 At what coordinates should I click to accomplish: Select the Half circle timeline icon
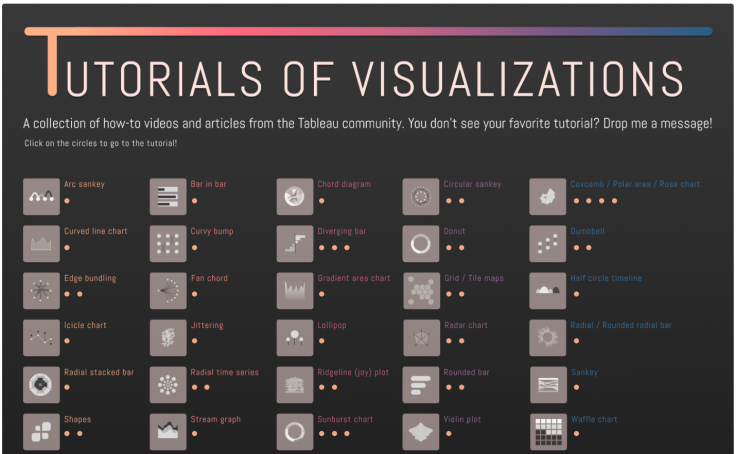pos(548,291)
